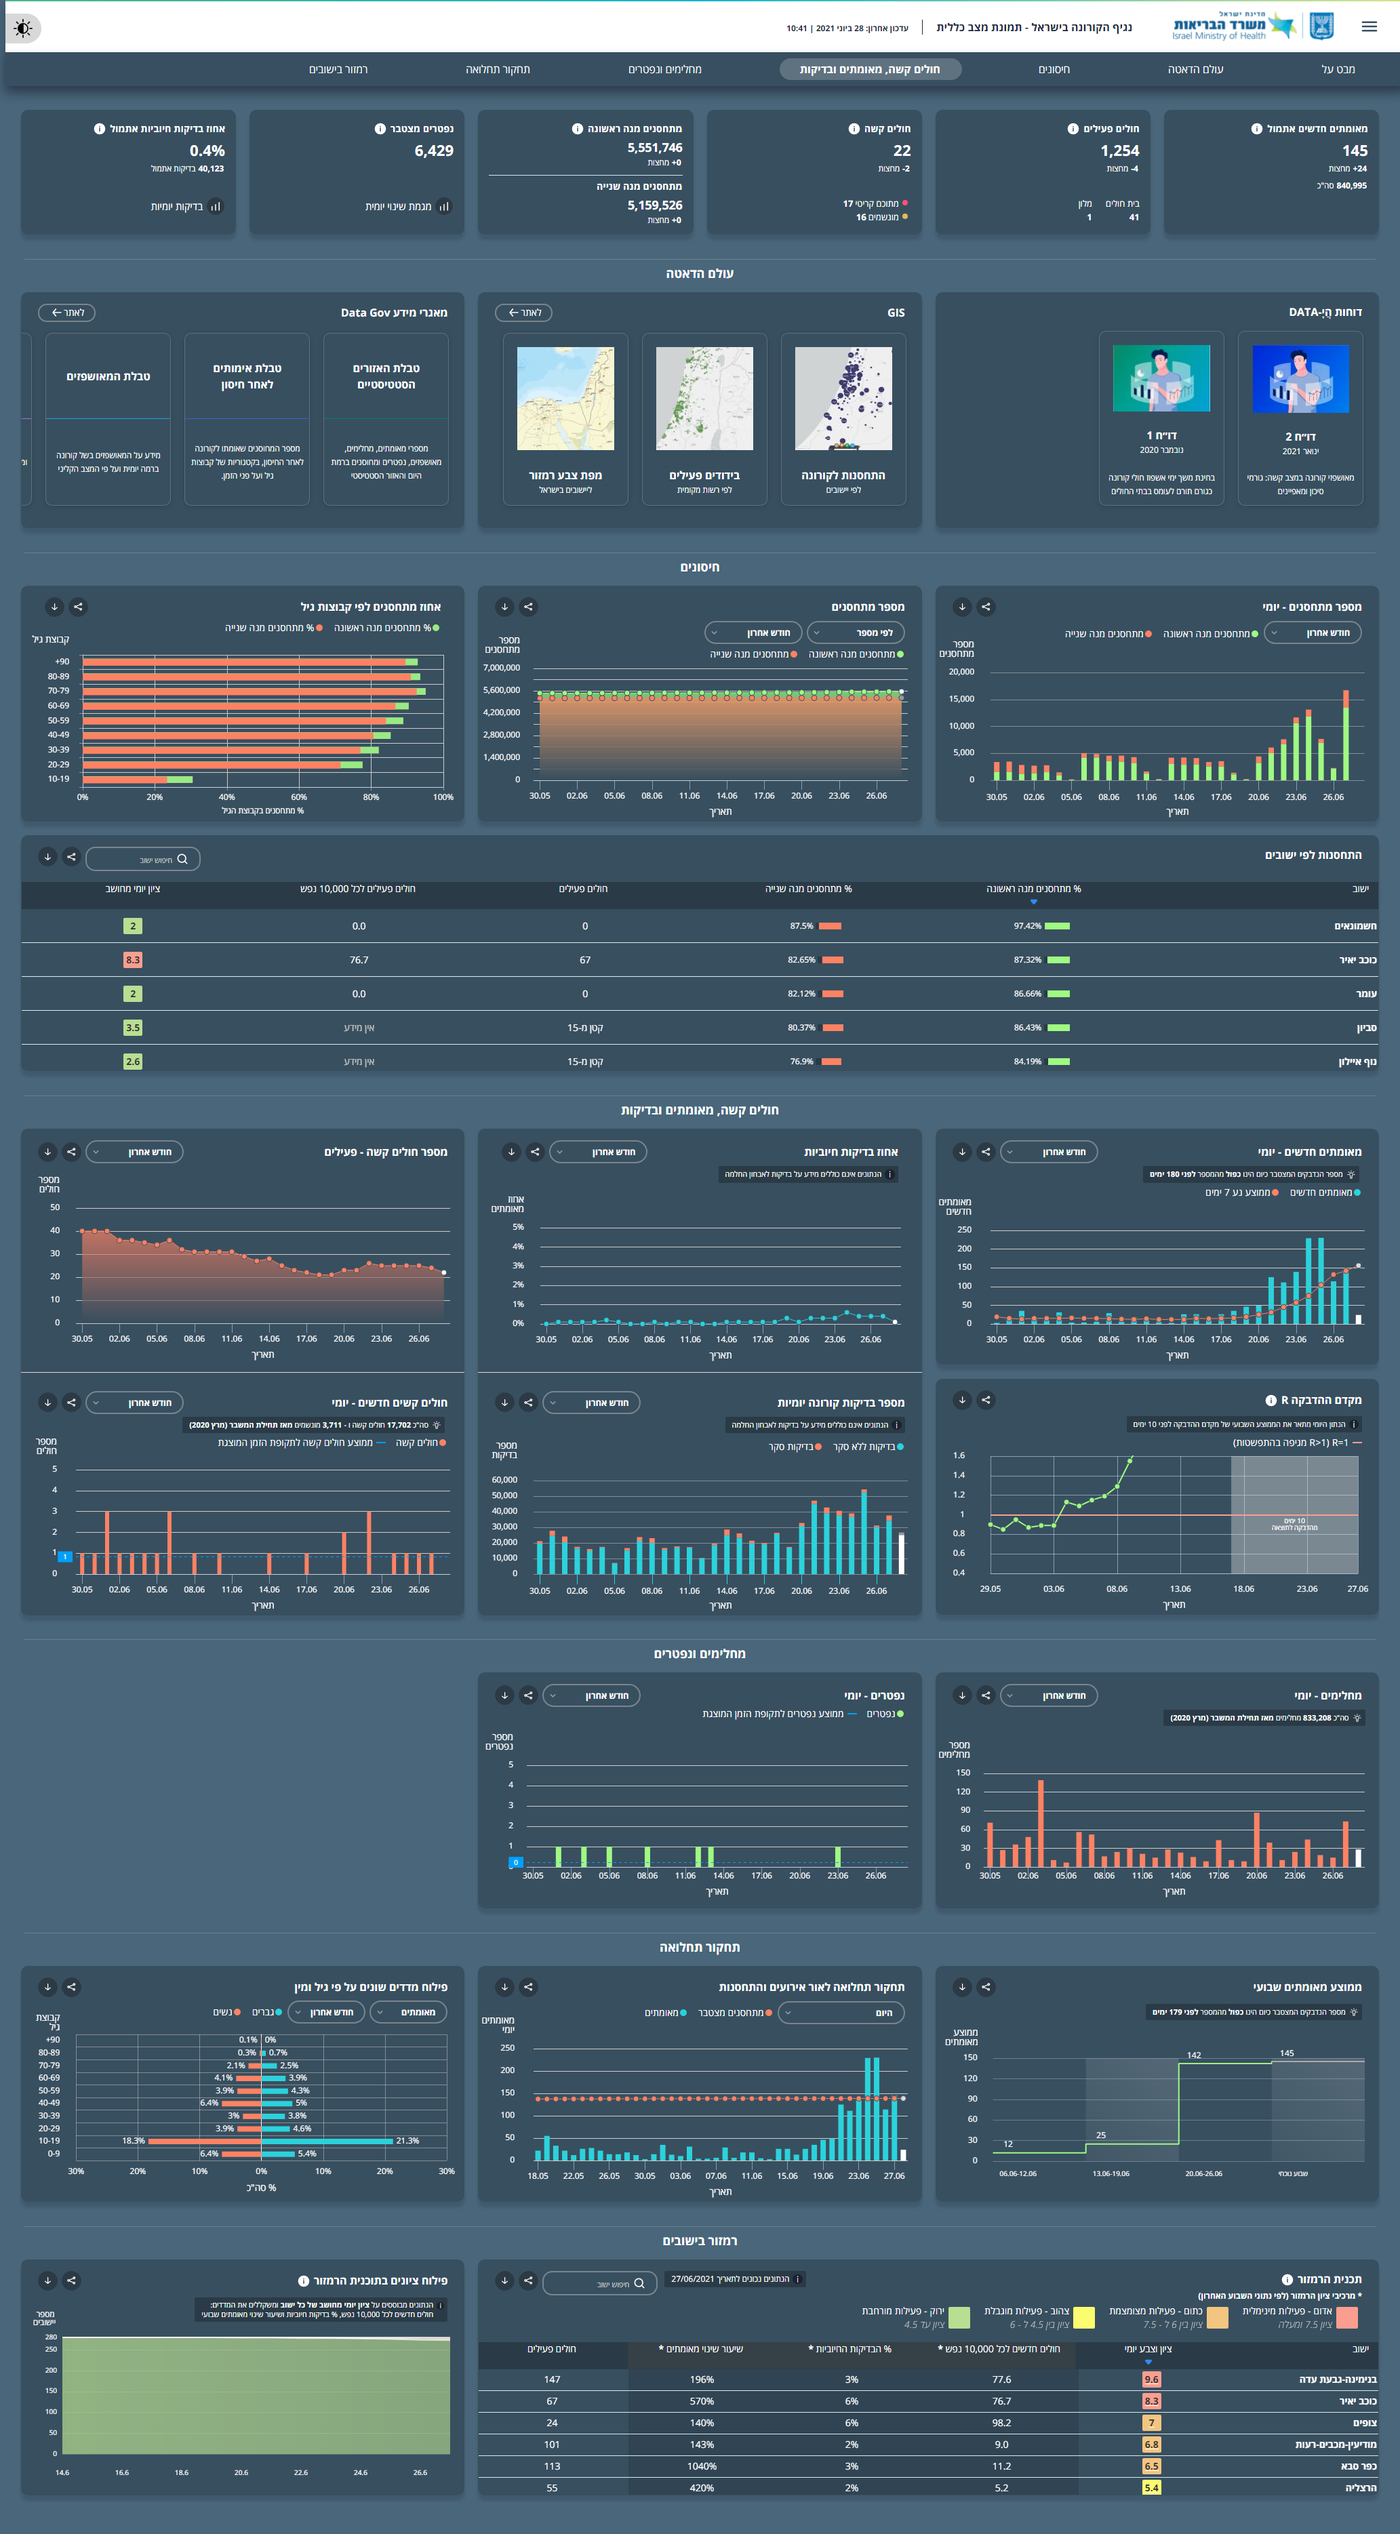Download the התחסנות לפי ישובים table

pyautogui.click(x=47, y=857)
